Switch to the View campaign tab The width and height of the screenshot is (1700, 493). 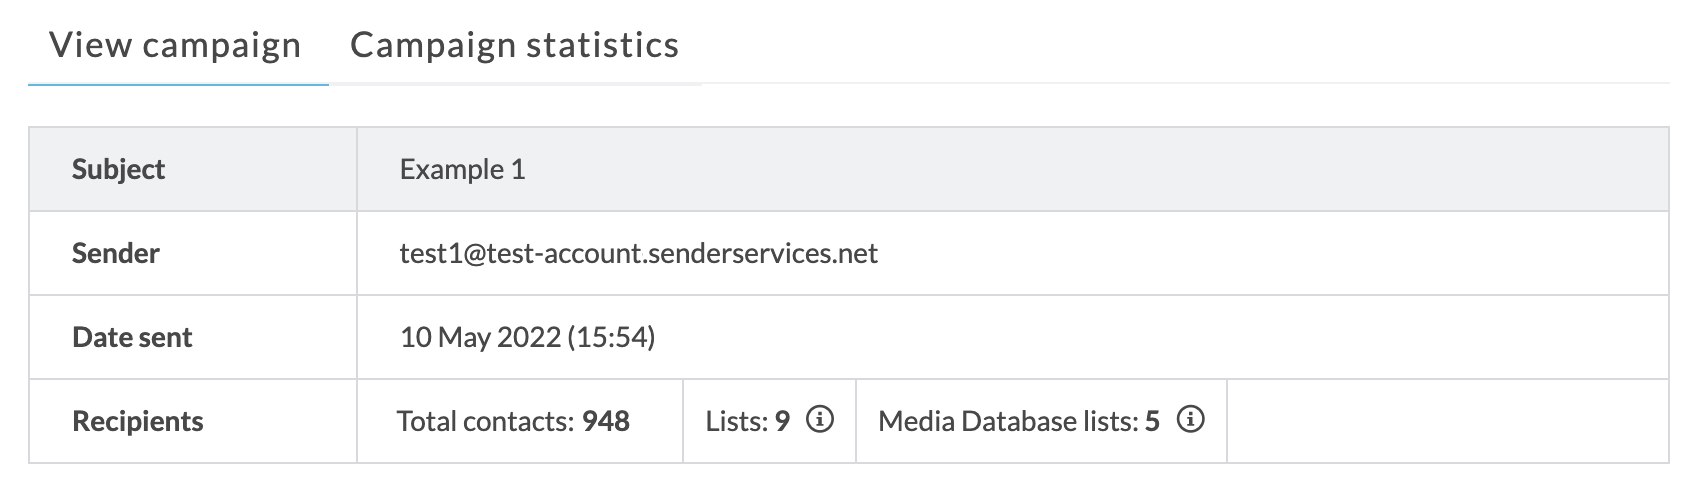click(175, 46)
